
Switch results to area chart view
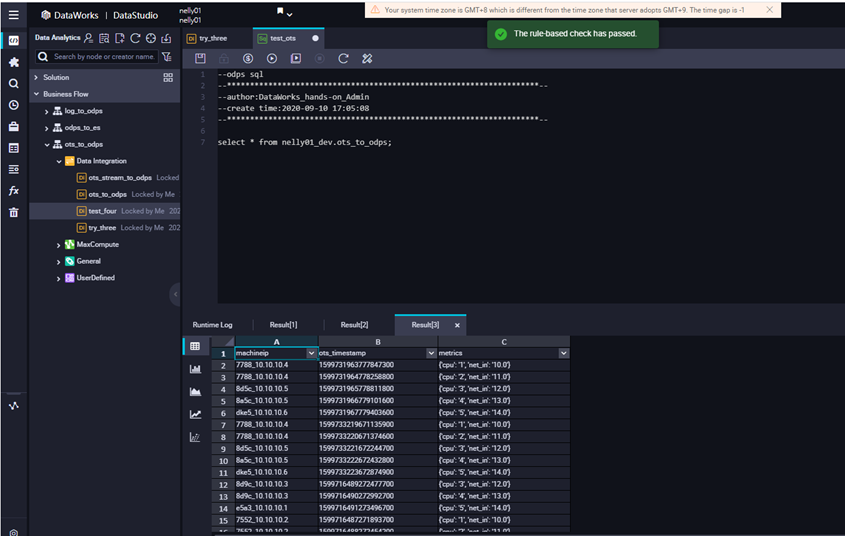(195, 392)
